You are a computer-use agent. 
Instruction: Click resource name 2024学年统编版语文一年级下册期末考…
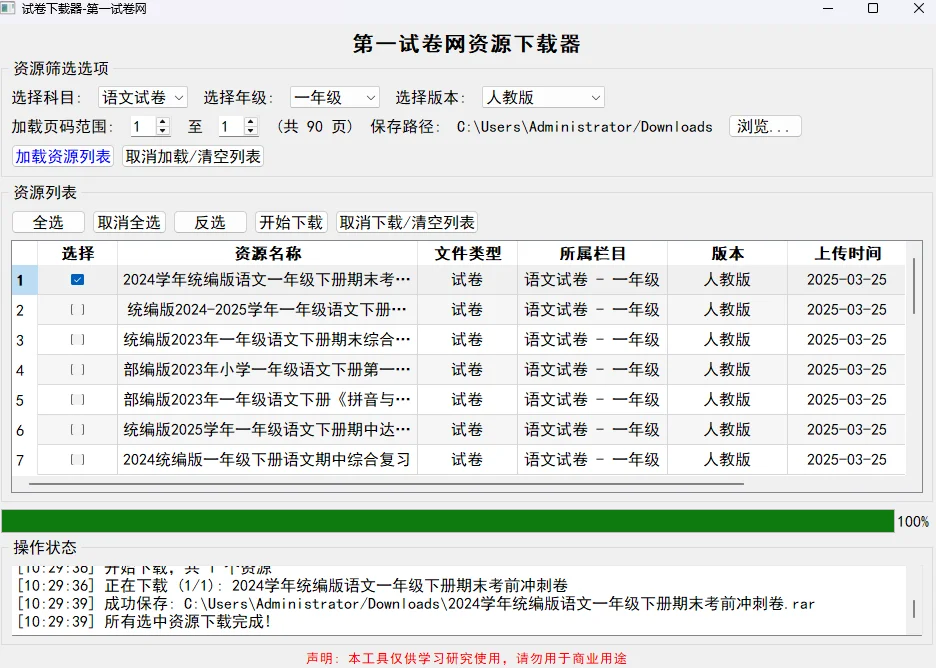[267, 279]
